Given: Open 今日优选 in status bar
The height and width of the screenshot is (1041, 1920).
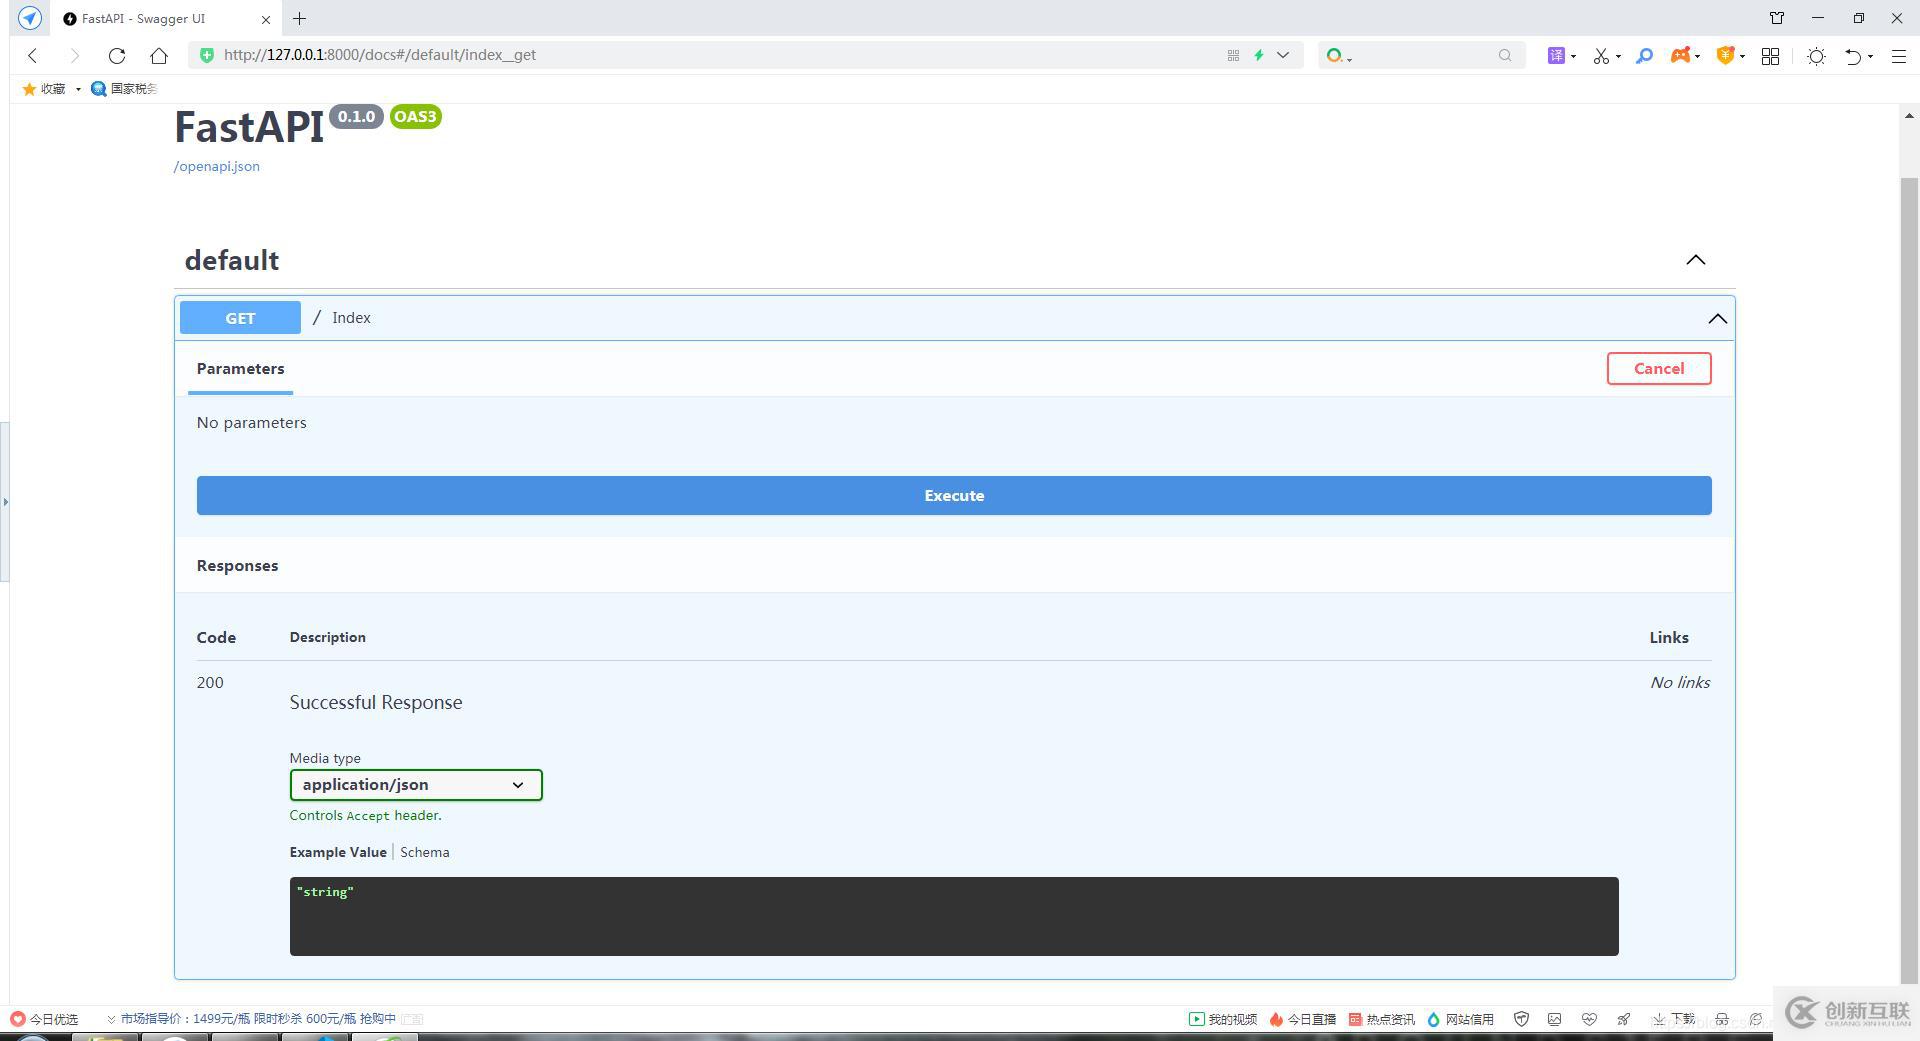Looking at the screenshot, I should [44, 1019].
